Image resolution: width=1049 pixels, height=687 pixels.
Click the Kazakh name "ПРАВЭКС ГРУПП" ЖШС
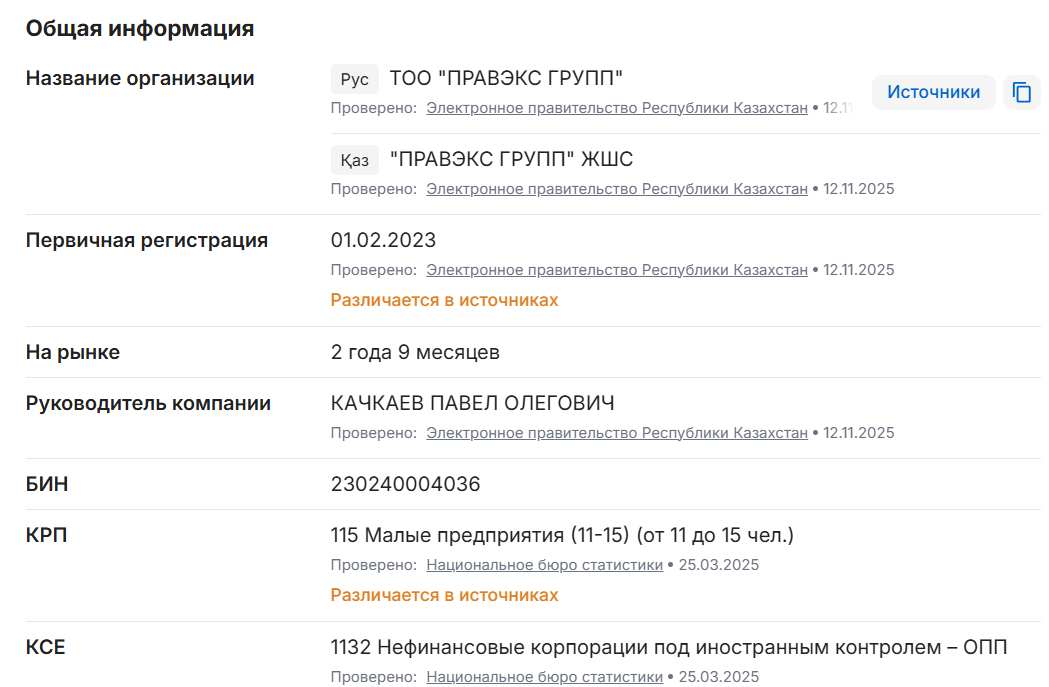(x=511, y=160)
